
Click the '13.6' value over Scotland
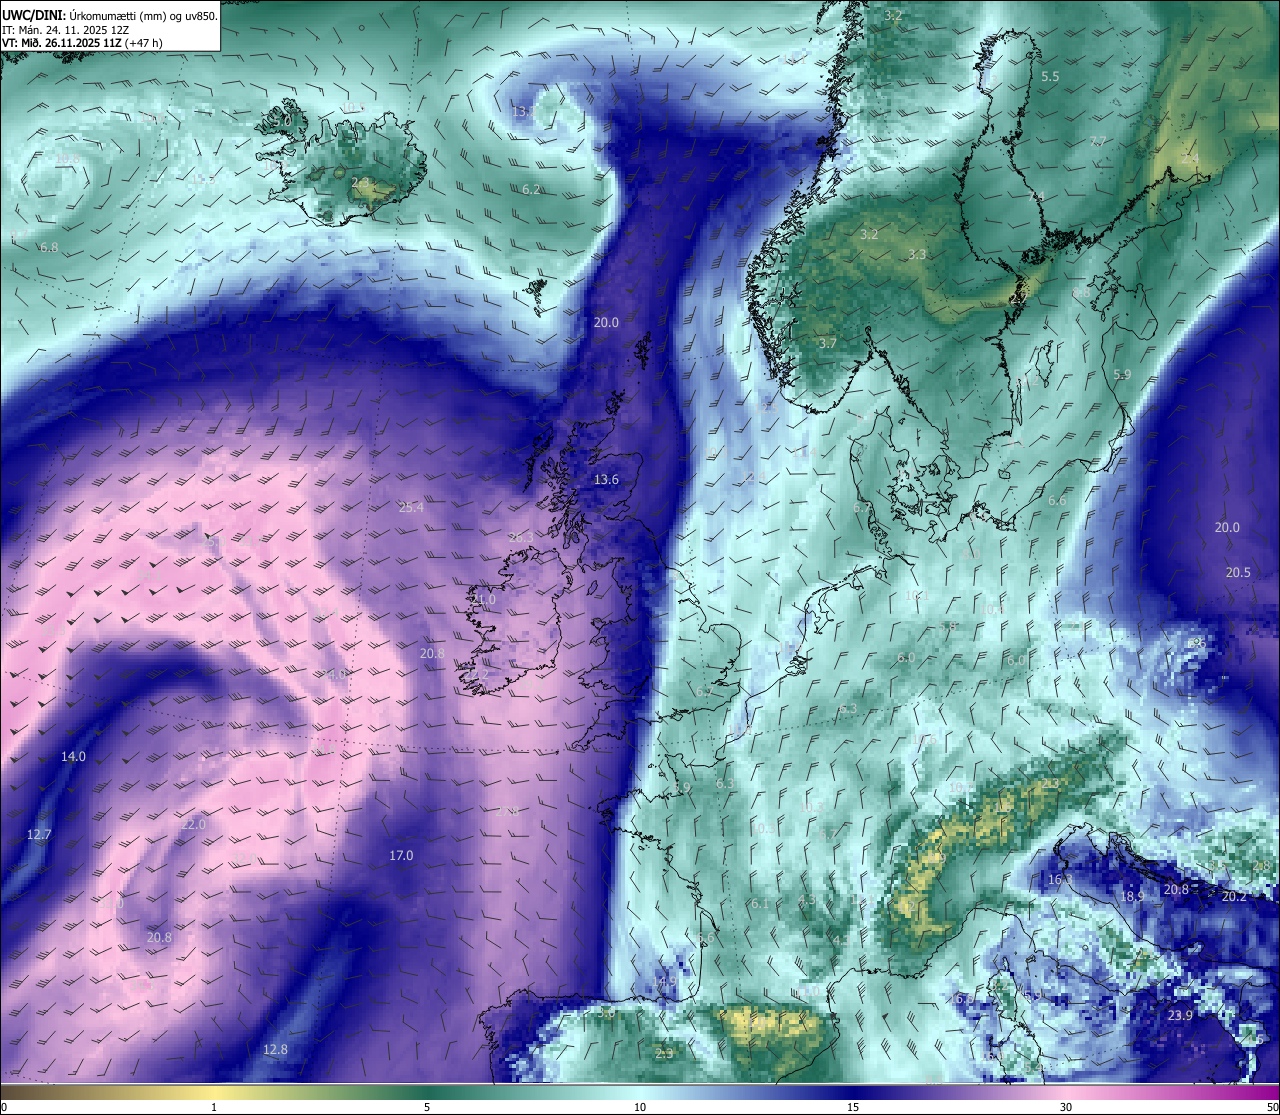[x=606, y=479]
